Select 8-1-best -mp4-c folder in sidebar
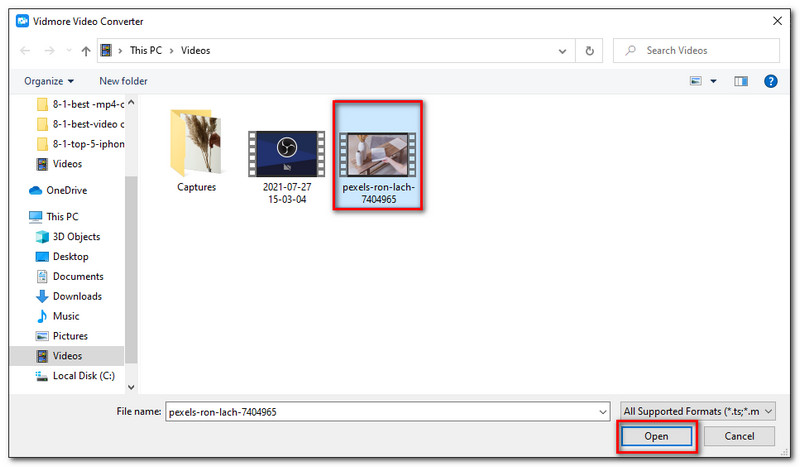 [81, 104]
